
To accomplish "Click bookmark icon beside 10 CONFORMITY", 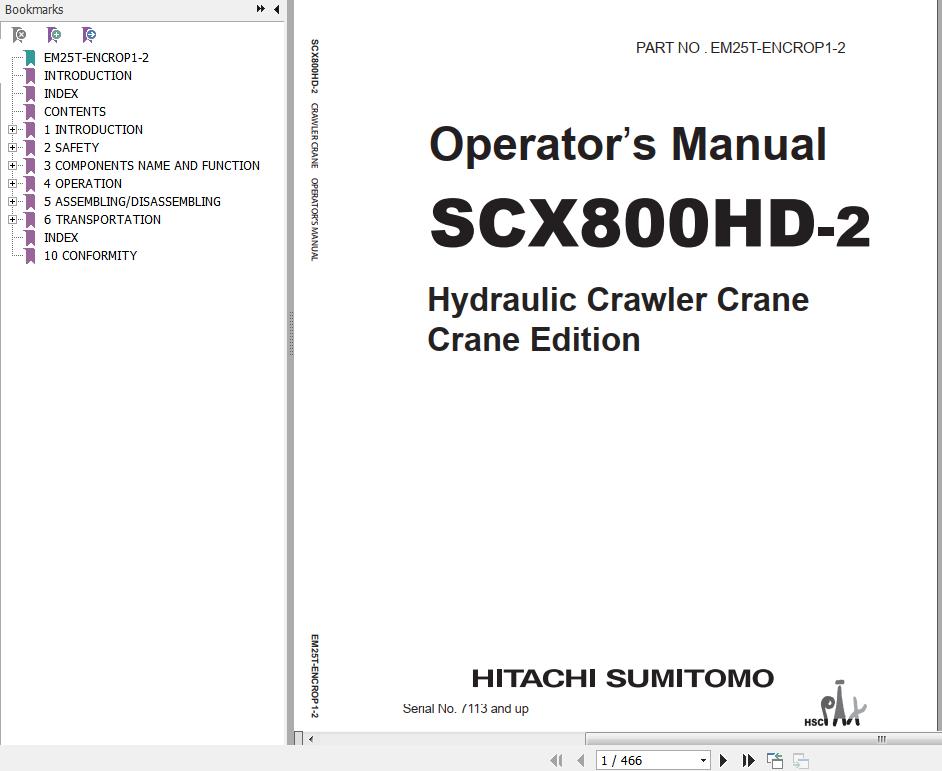I will click(30, 256).
